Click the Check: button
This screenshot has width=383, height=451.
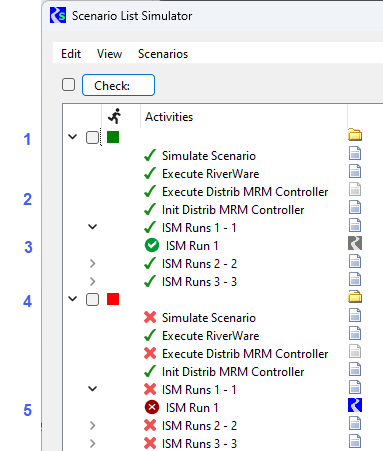click(118, 85)
